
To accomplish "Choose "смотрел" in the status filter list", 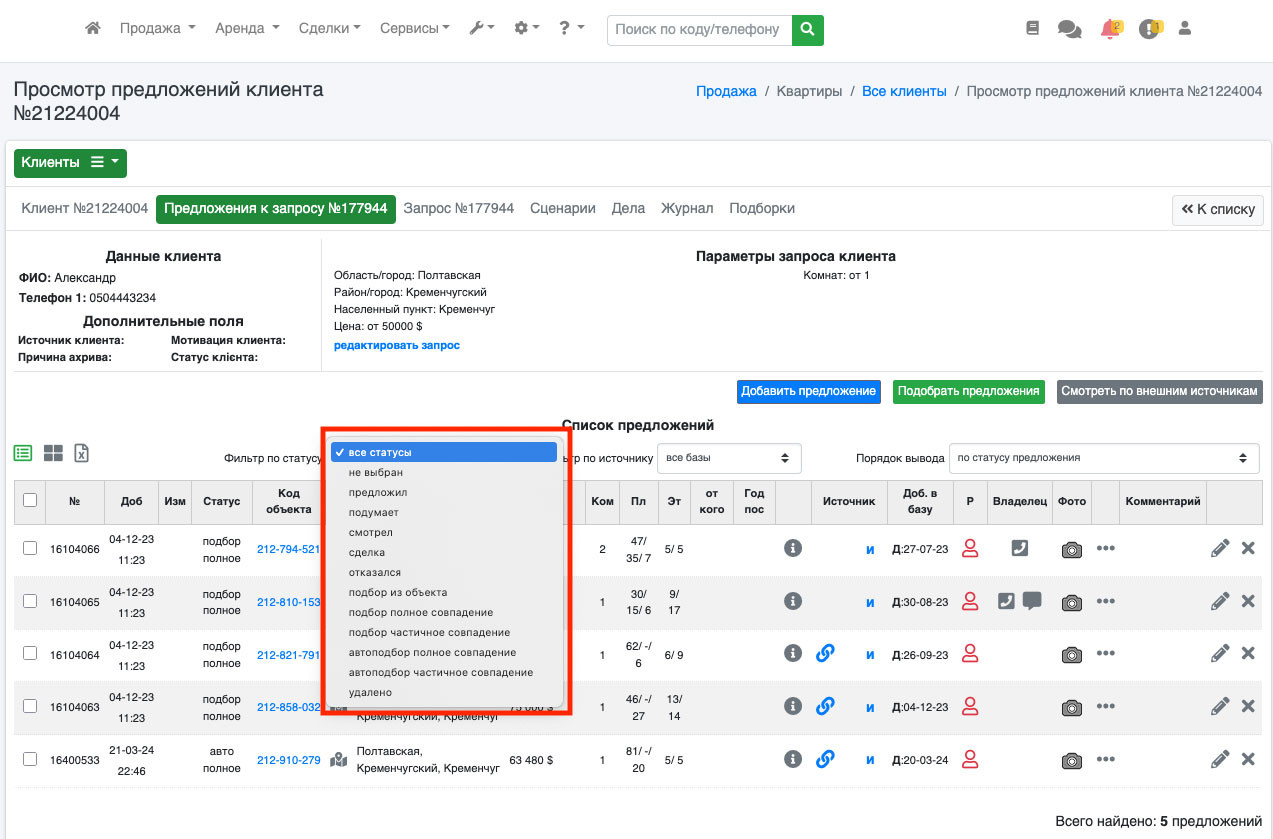I will [370, 532].
